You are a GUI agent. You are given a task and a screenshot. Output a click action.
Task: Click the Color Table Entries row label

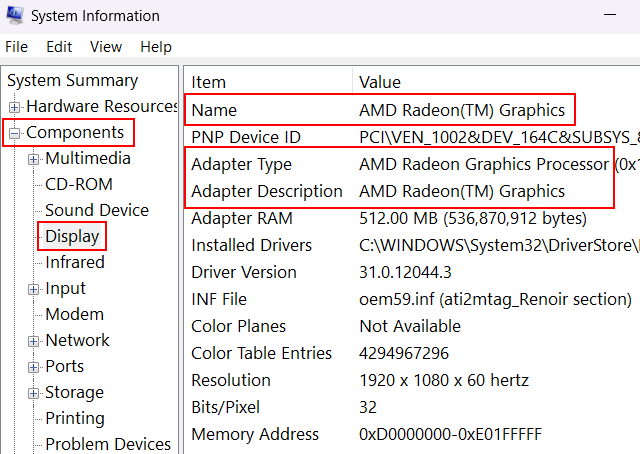262,353
